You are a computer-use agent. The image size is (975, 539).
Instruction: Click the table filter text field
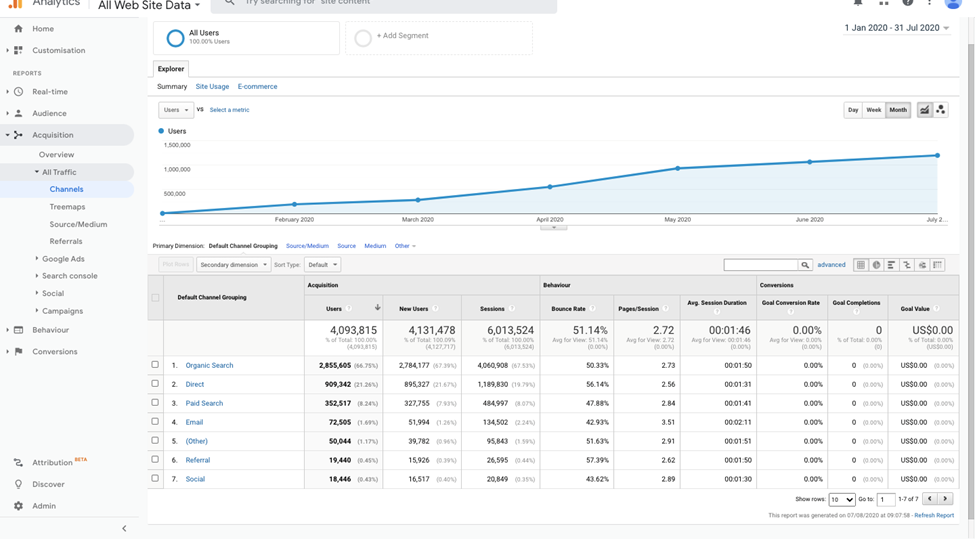coord(761,265)
